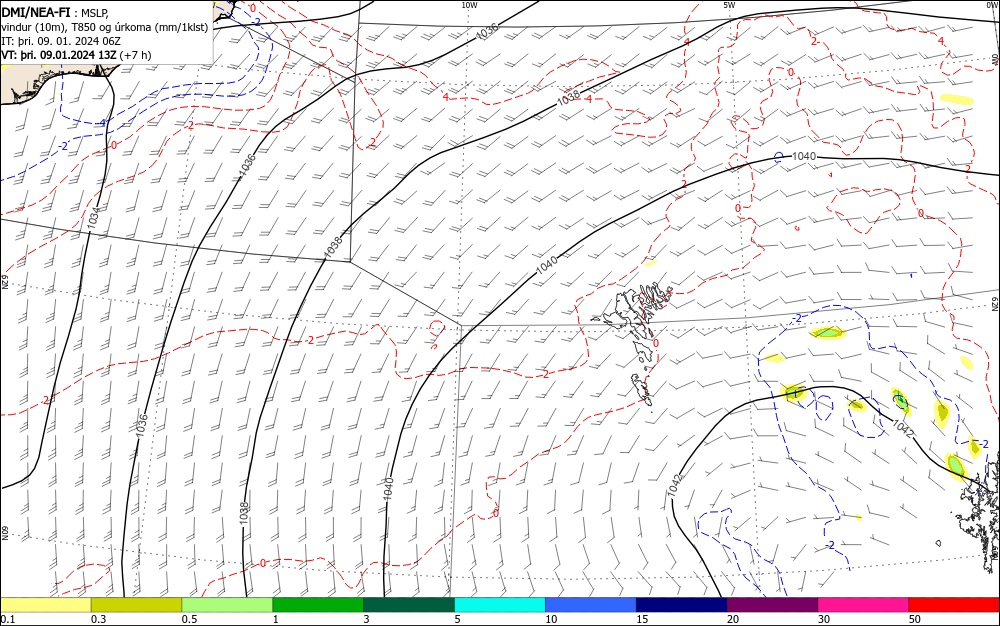The width and height of the screenshot is (1000, 626).
Task: Click the legend value '50'
Action: tap(915, 619)
